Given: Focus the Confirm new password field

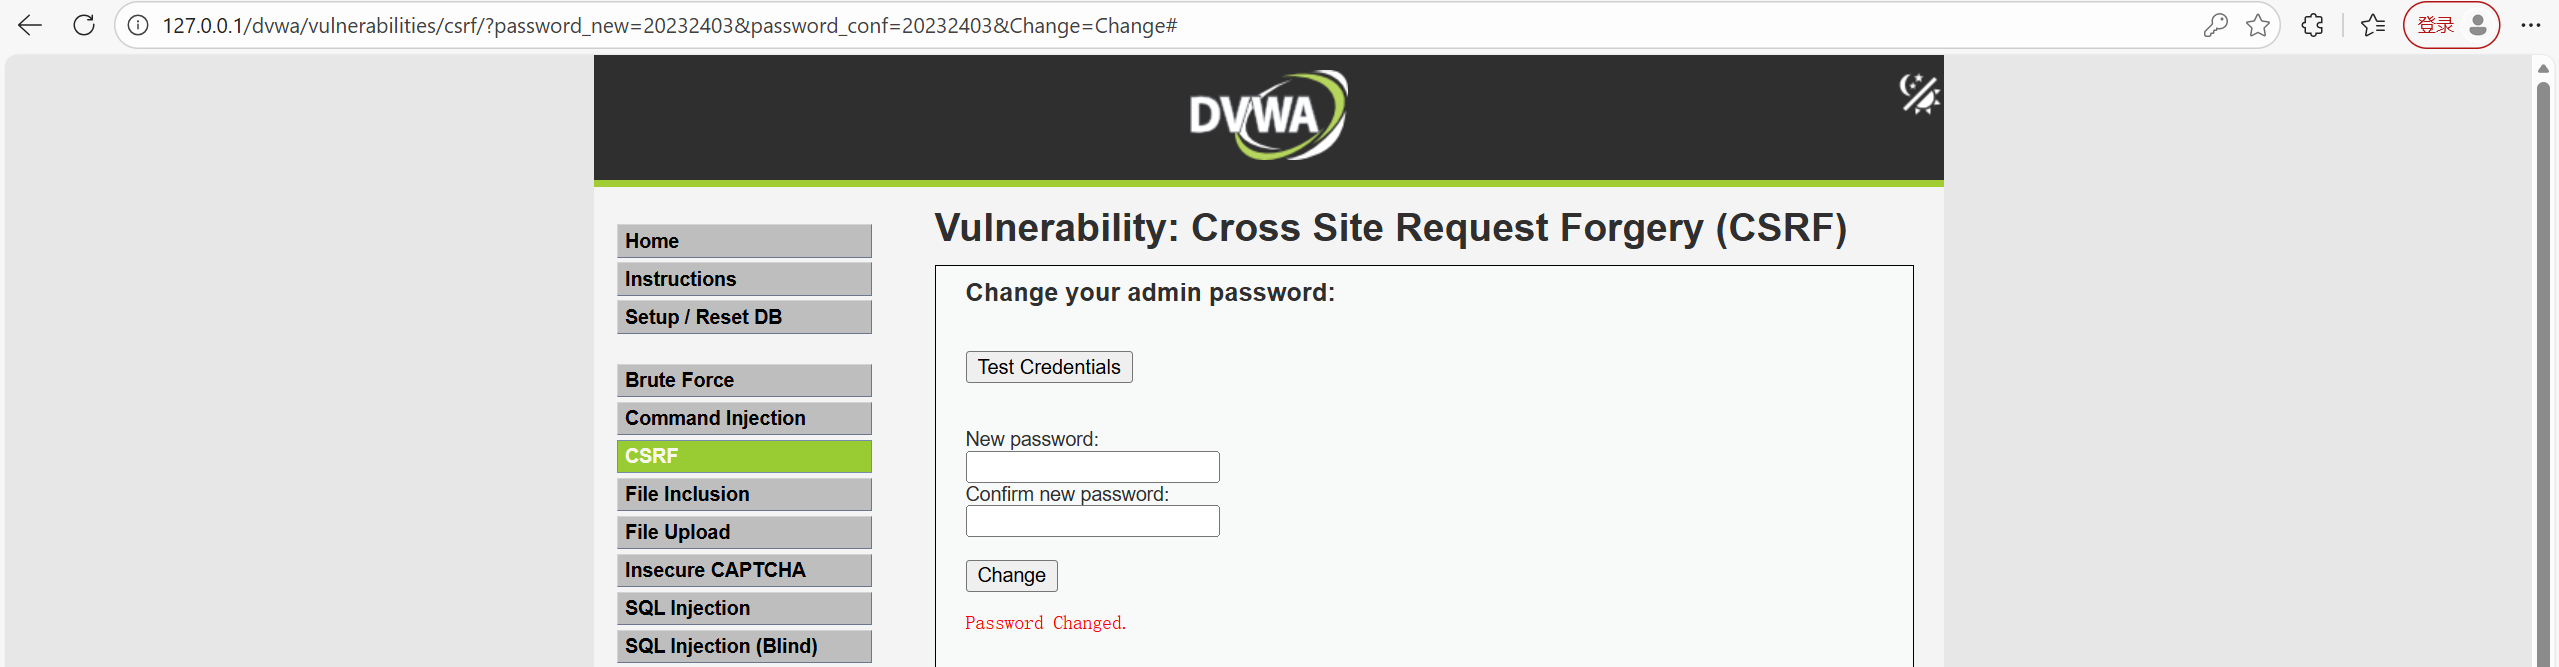Looking at the screenshot, I should pos(1092,521).
